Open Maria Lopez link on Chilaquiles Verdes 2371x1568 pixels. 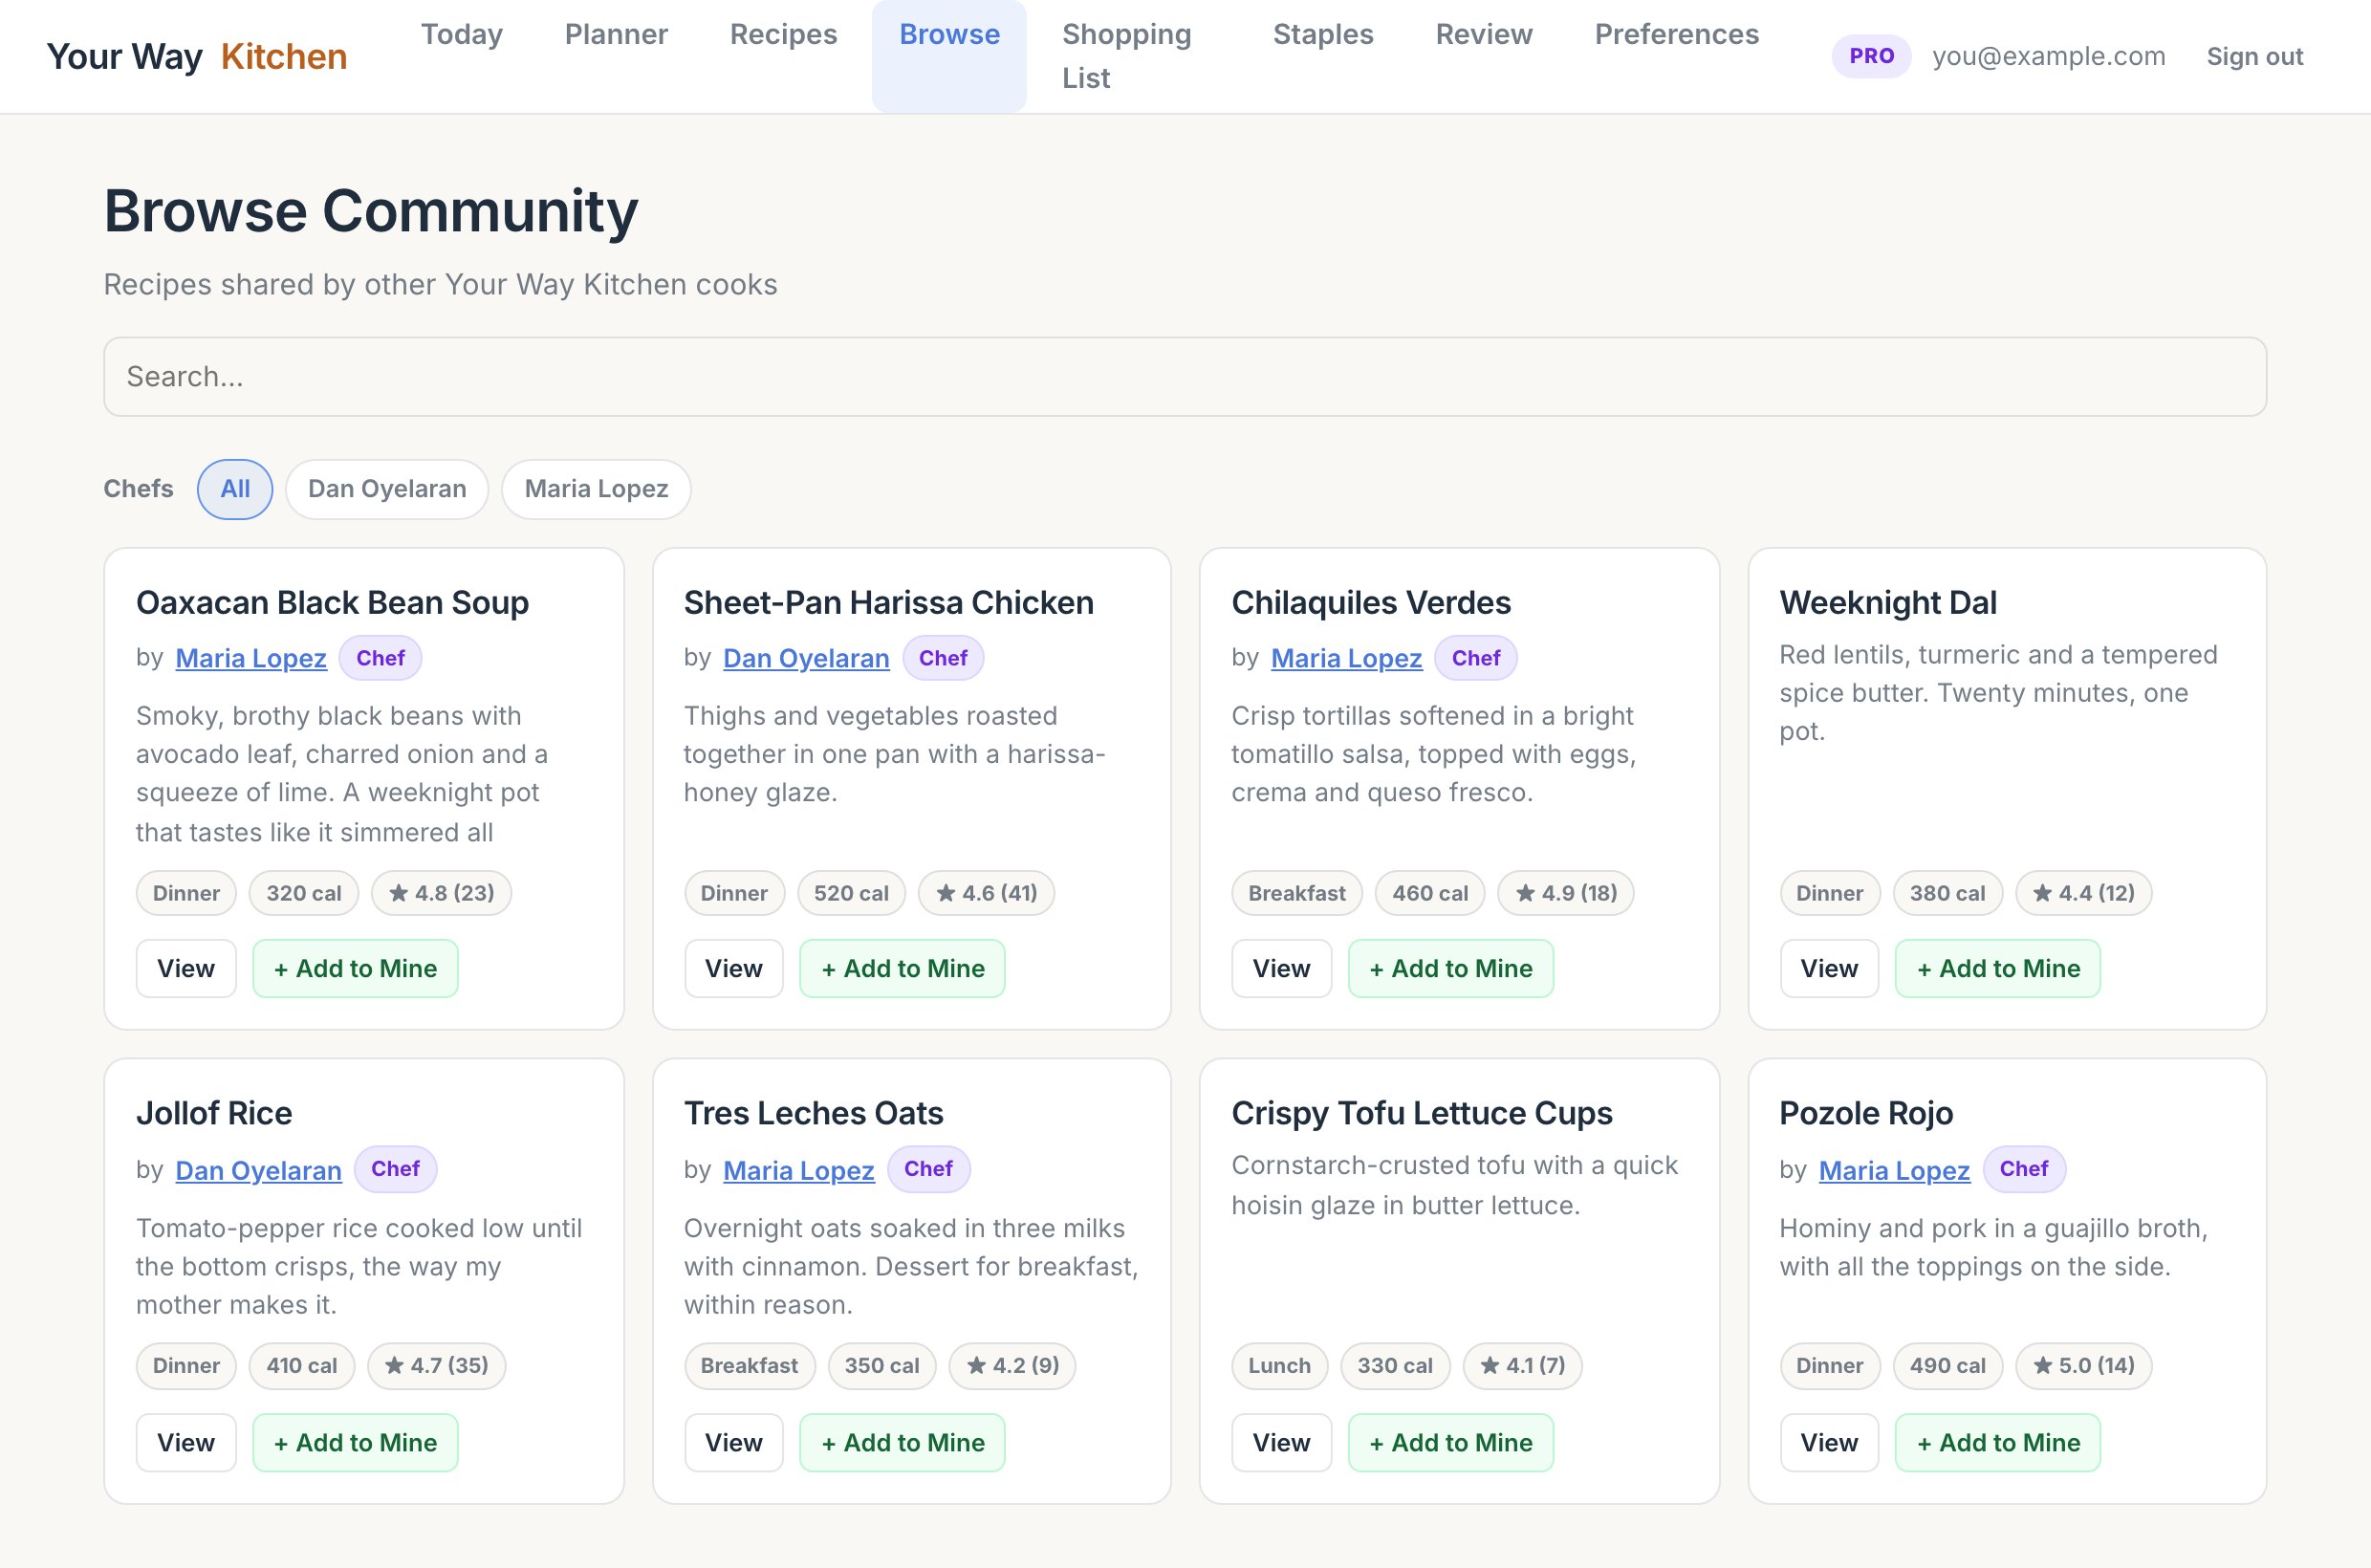1346,658
